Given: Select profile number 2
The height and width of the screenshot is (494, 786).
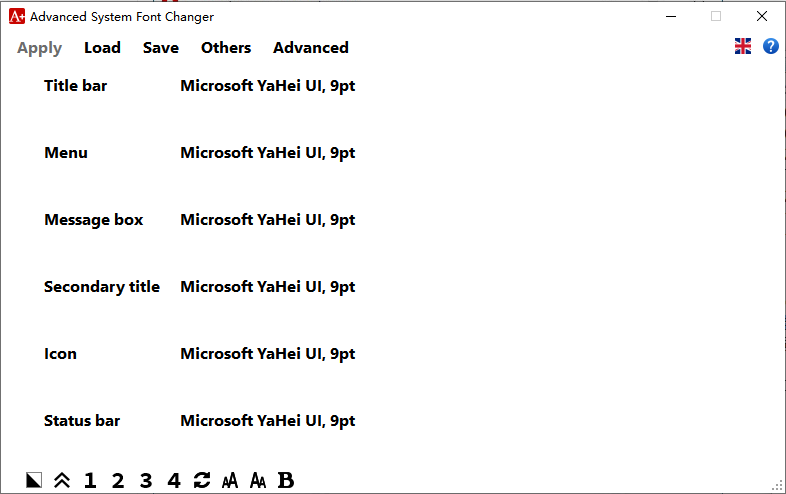Looking at the screenshot, I should [x=118, y=481].
